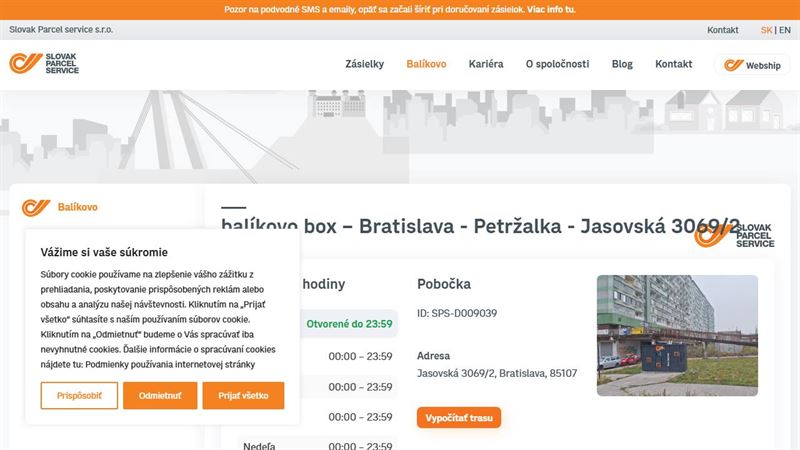This screenshot has width=800, height=450.
Task: Open the O spoločnosti menu item
Action: (x=557, y=64)
